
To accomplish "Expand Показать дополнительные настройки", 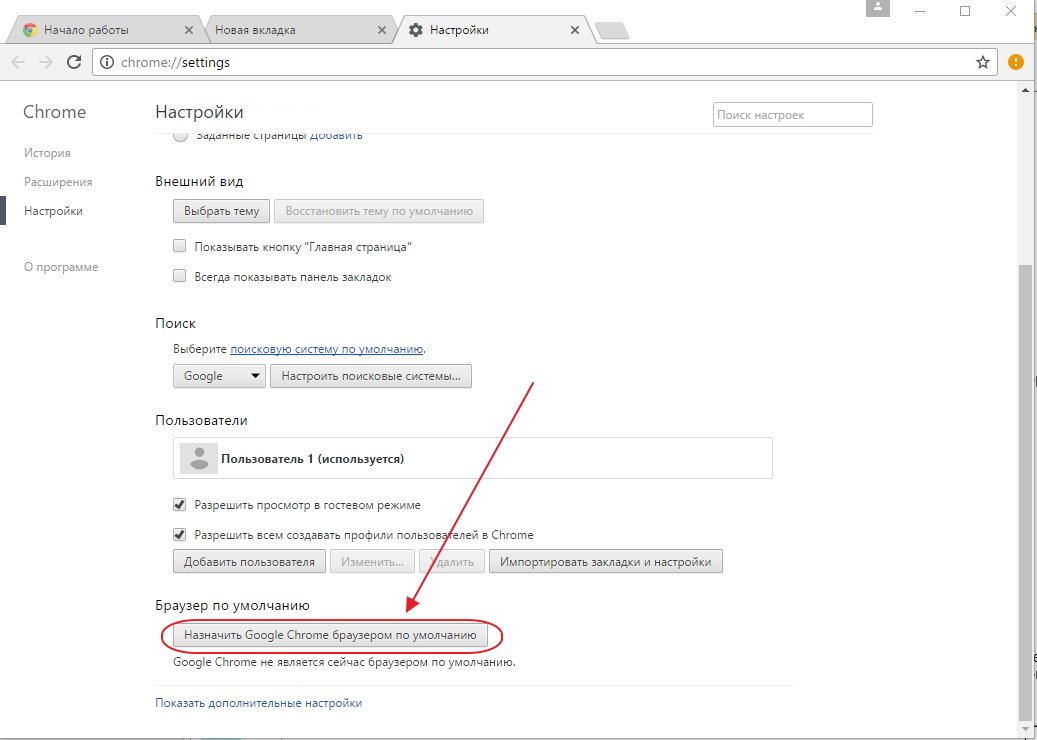I will pos(258,703).
